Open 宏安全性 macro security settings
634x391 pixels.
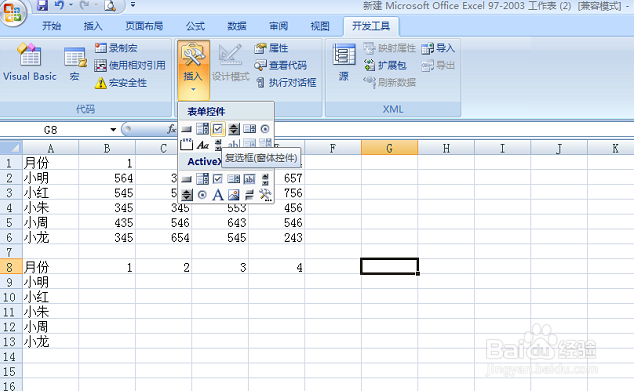click(x=120, y=83)
